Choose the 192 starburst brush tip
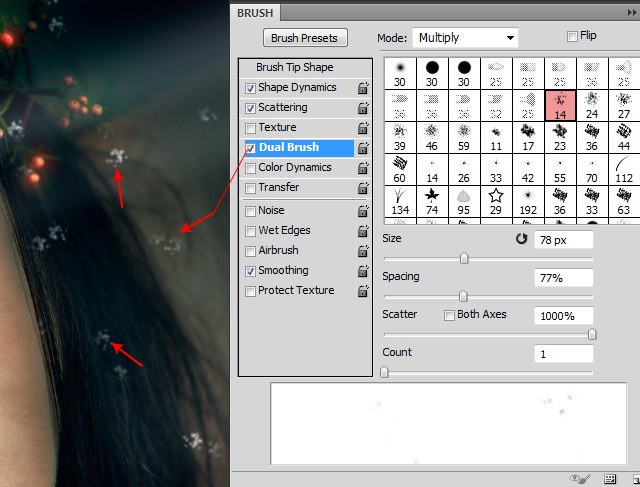Screen dimensions: 640x487 point(528,202)
